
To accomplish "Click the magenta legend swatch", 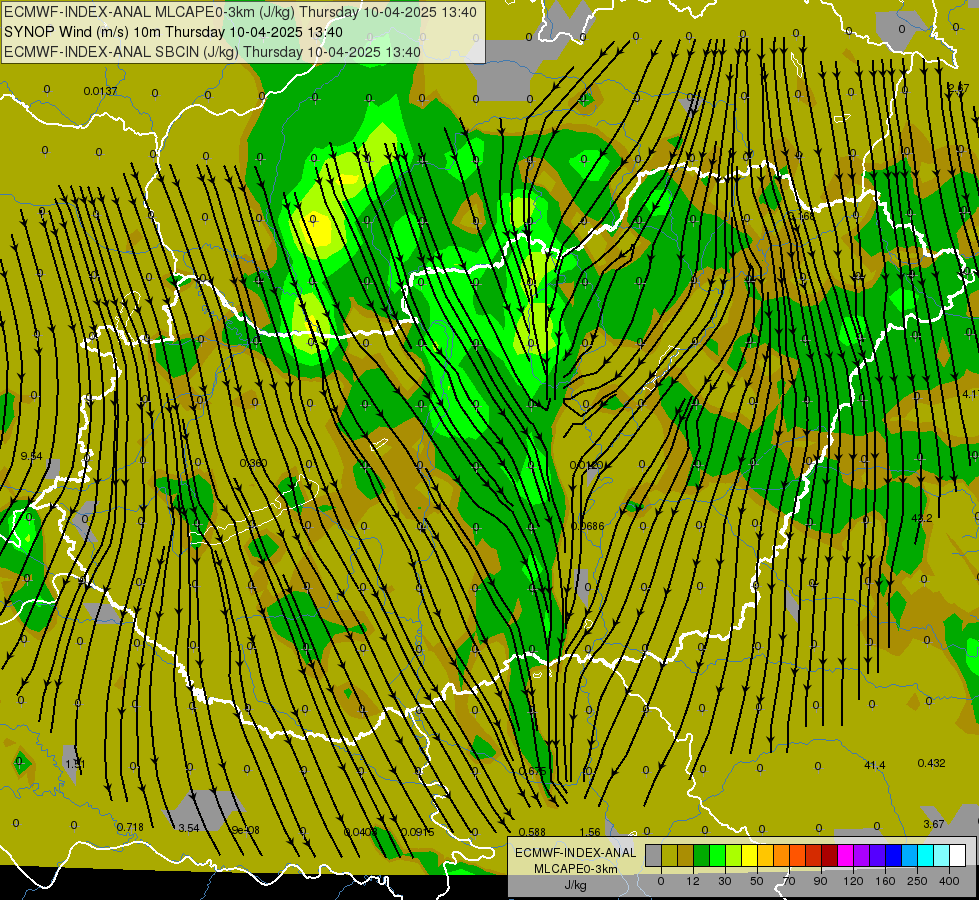I will 846,855.
